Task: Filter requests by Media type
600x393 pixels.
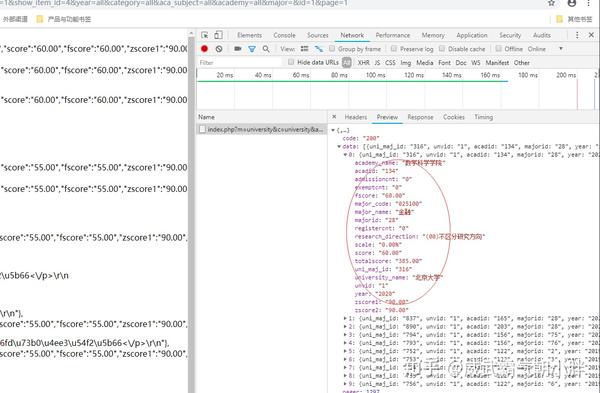Action: pos(424,62)
